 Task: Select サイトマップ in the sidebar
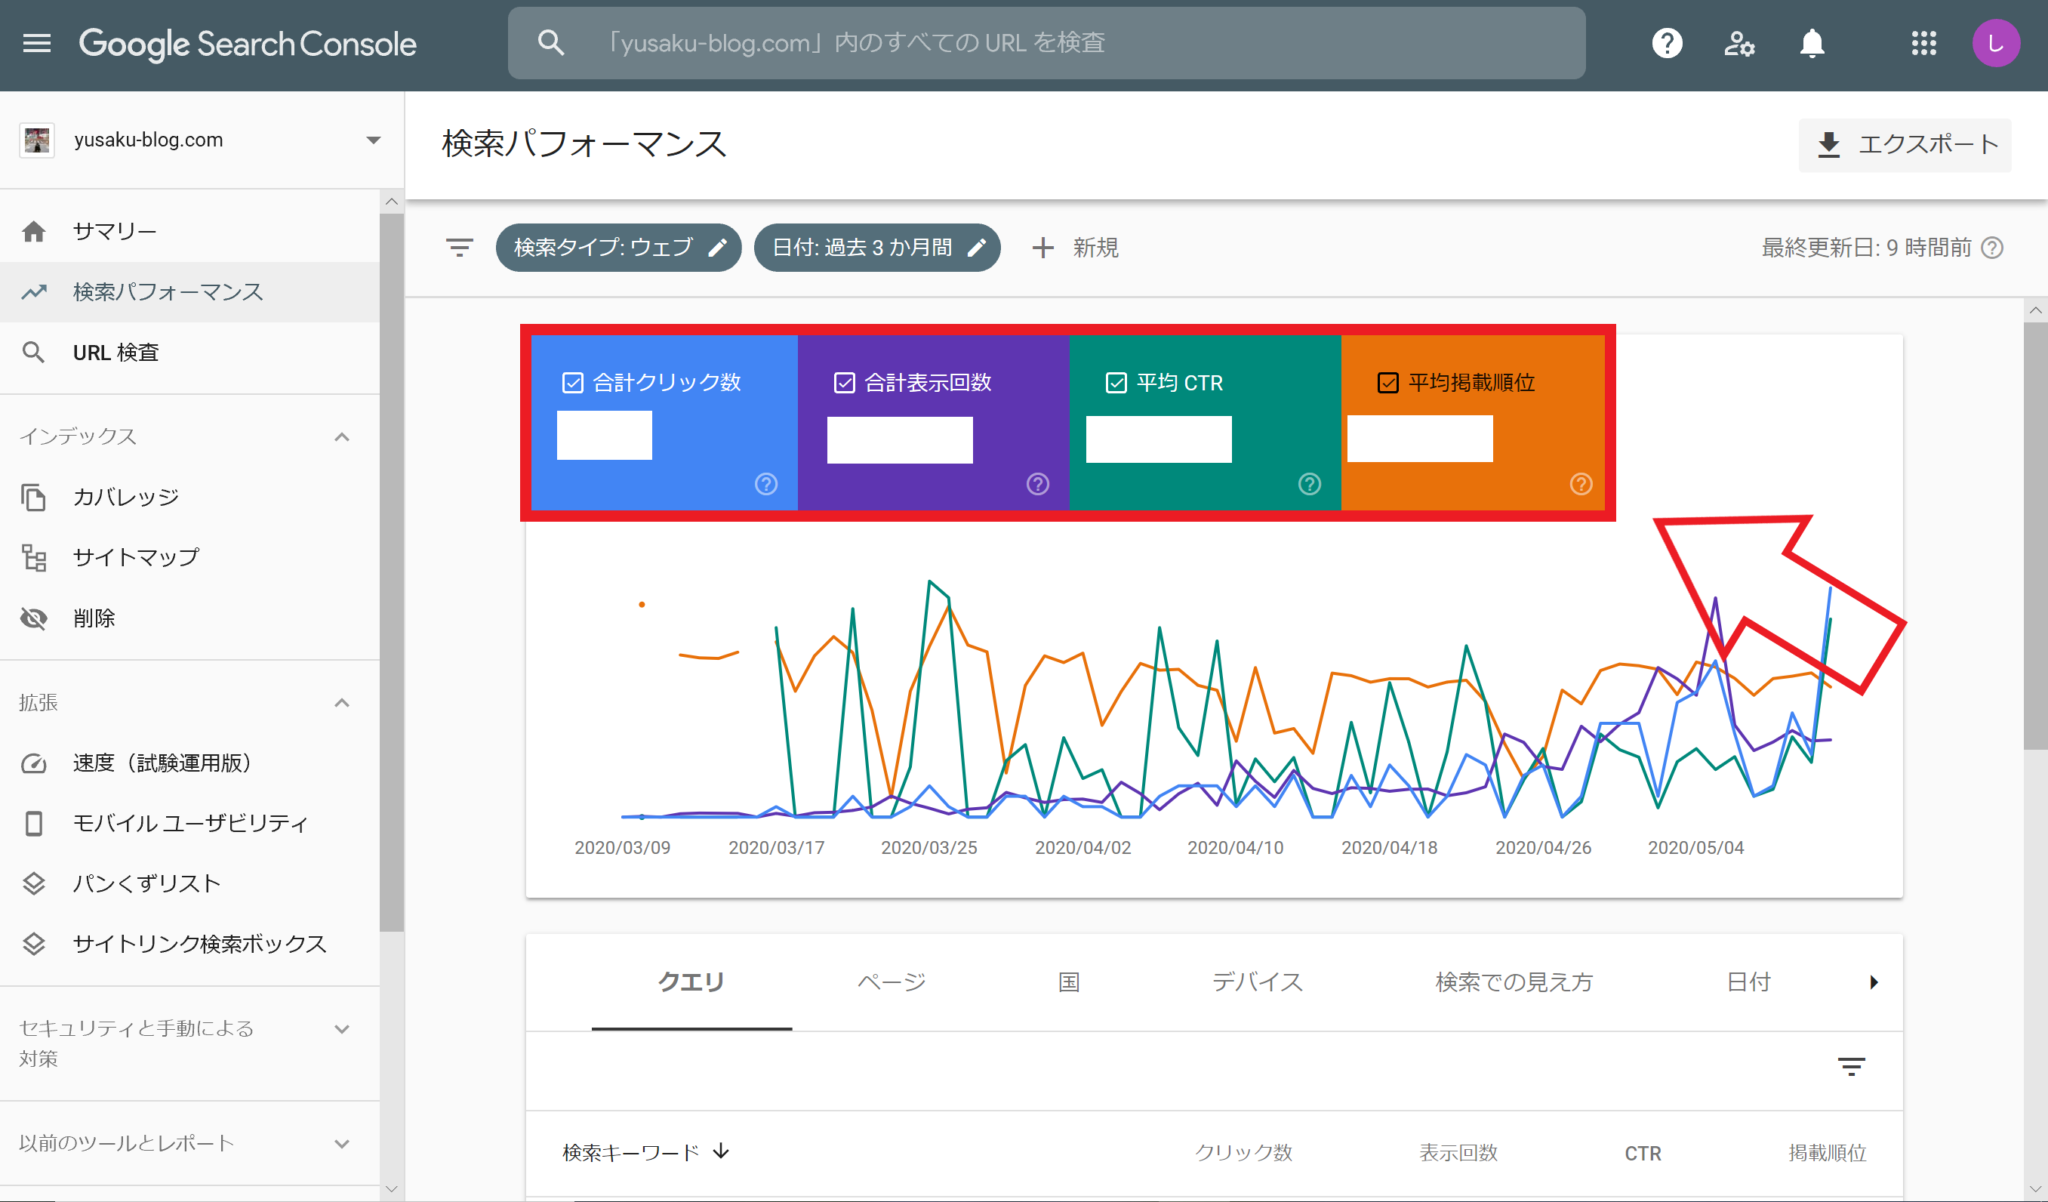click(x=135, y=557)
